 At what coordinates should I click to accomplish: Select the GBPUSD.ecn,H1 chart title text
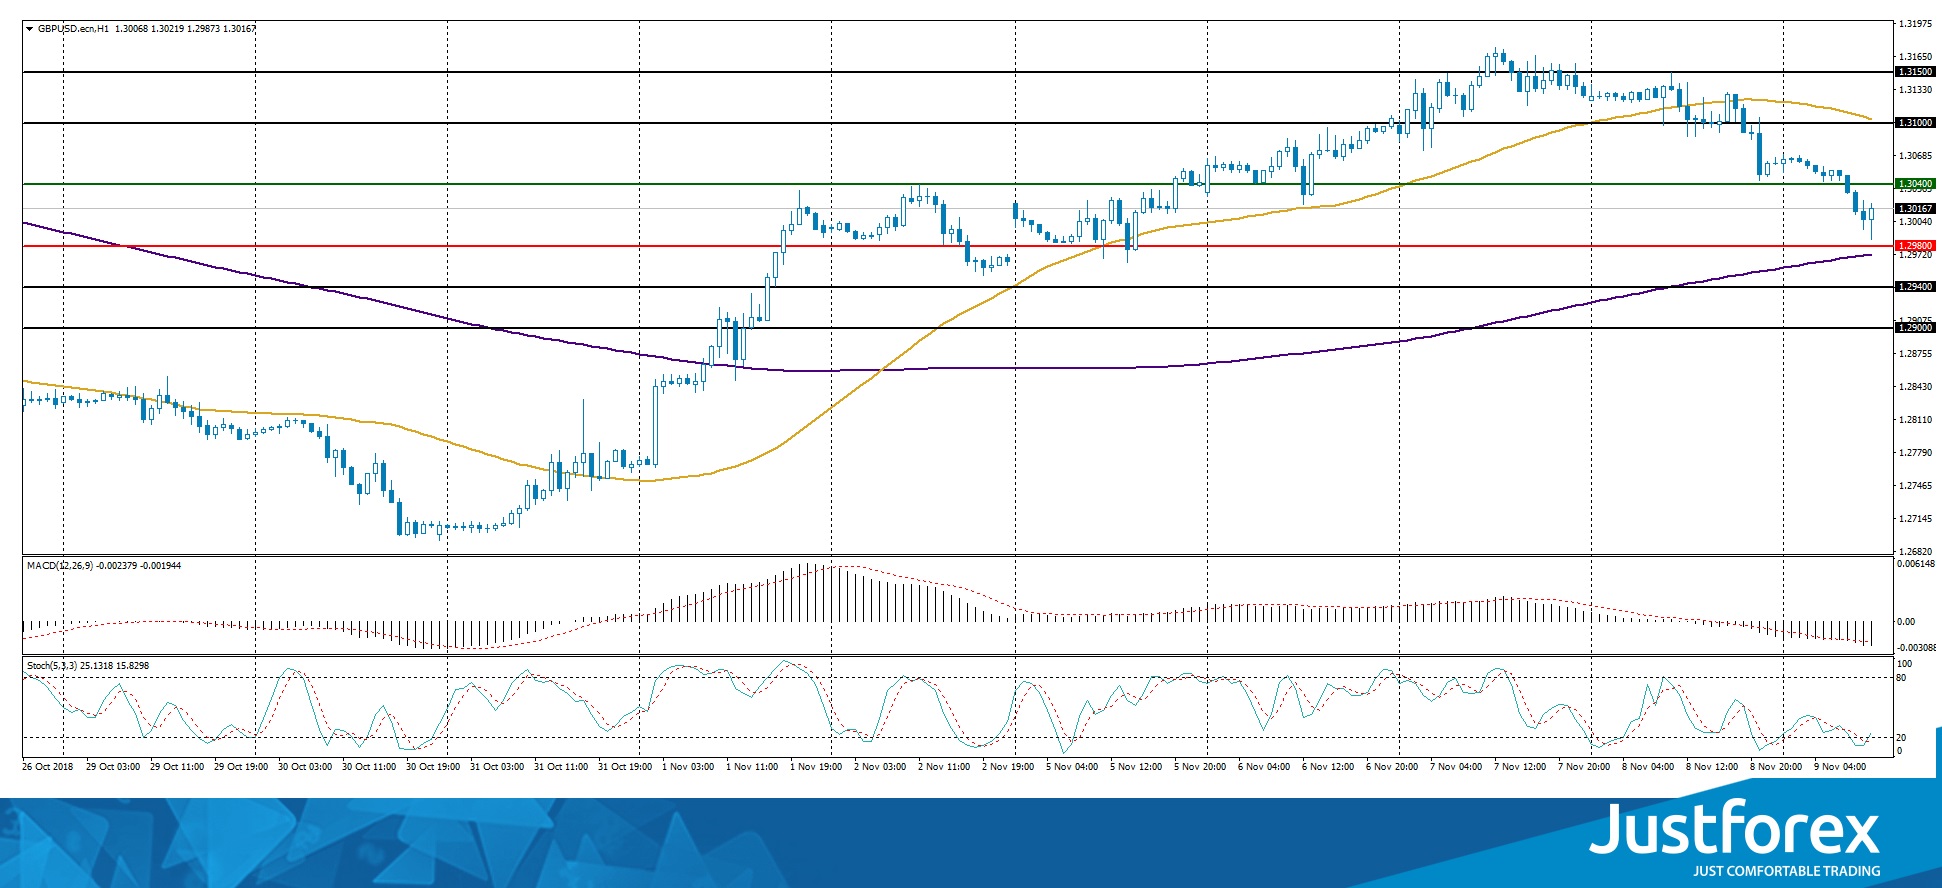point(73,29)
